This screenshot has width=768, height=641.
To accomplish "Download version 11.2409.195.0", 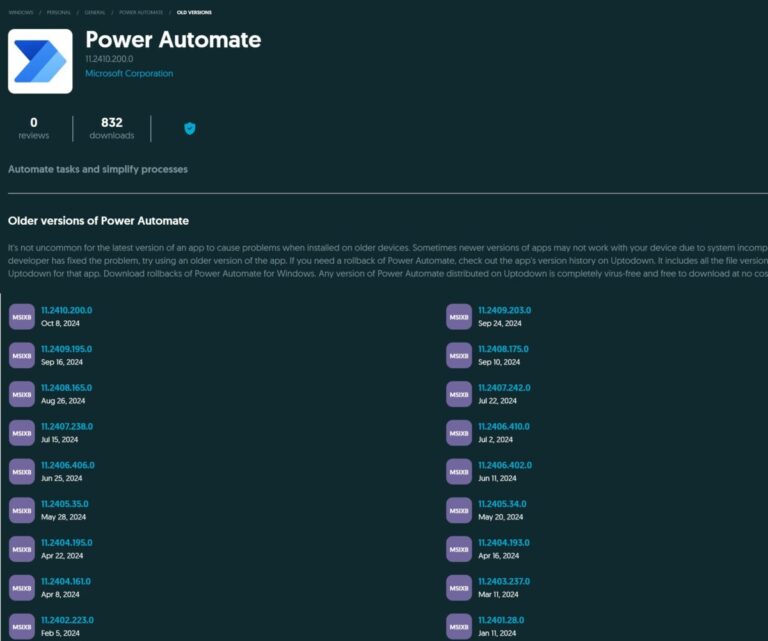I will 66,349.
